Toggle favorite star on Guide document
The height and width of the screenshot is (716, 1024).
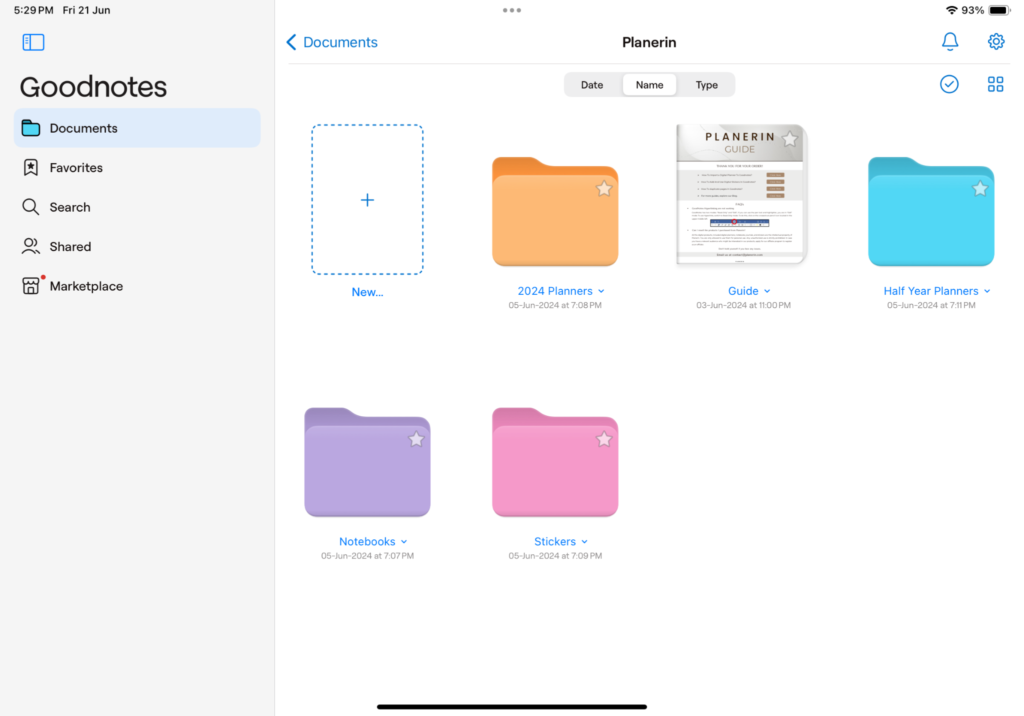pos(790,139)
